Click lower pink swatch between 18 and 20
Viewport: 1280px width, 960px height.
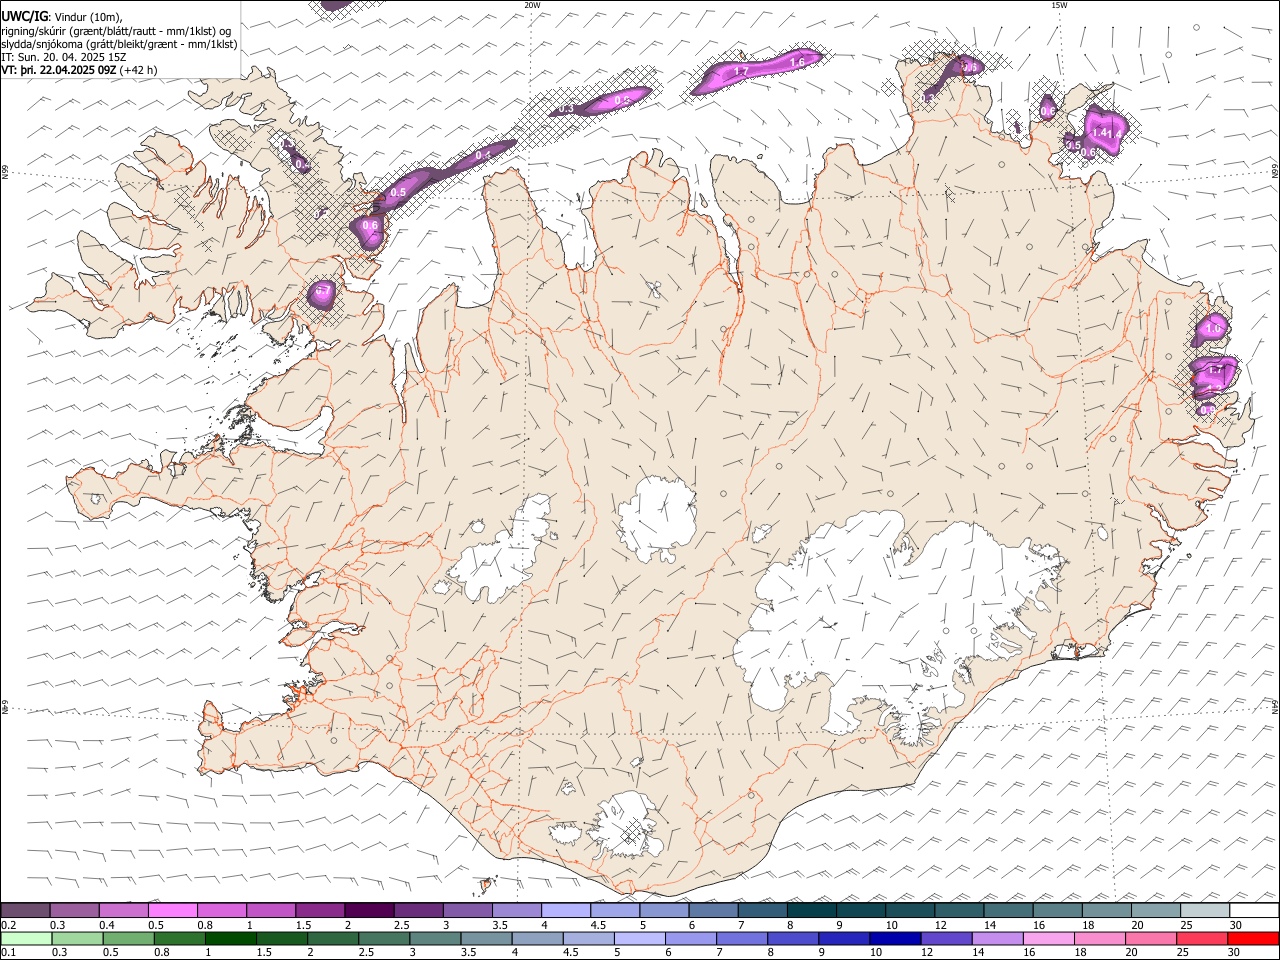[x=1098, y=938]
